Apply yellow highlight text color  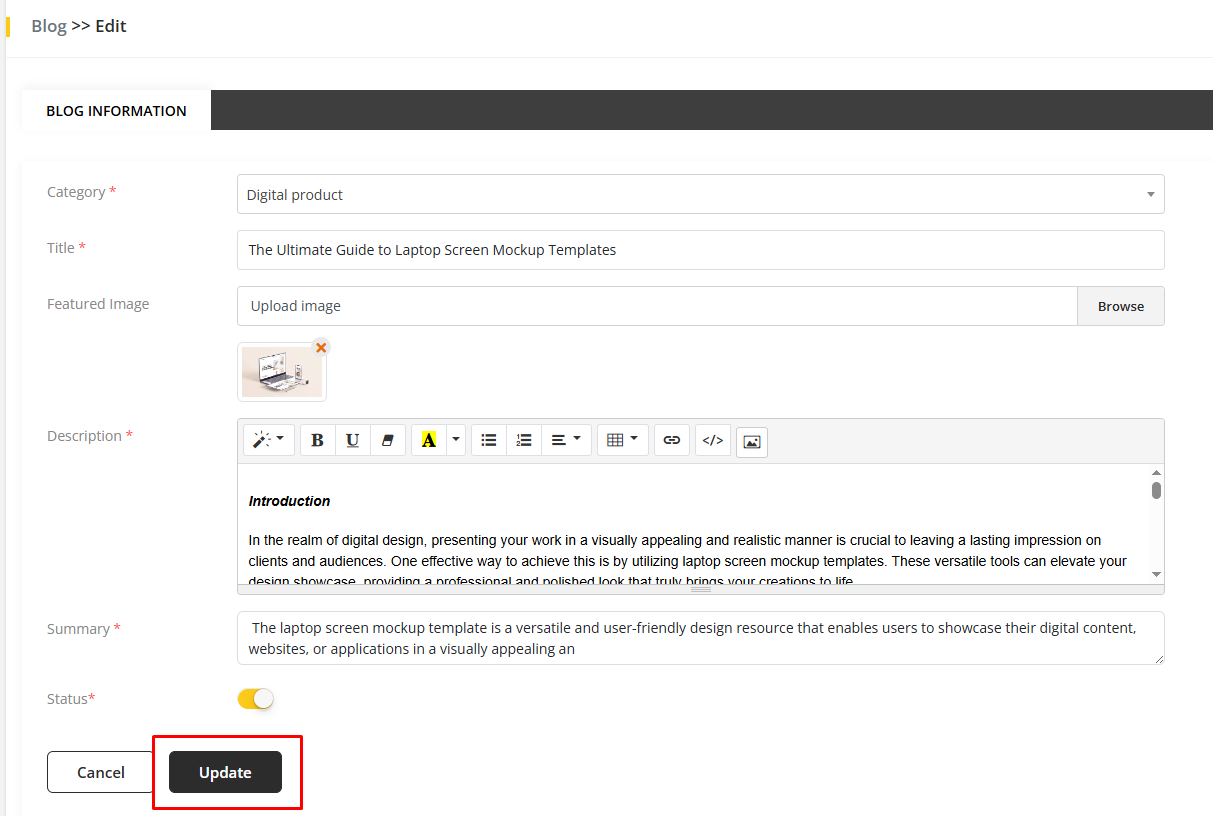click(428, 440)
